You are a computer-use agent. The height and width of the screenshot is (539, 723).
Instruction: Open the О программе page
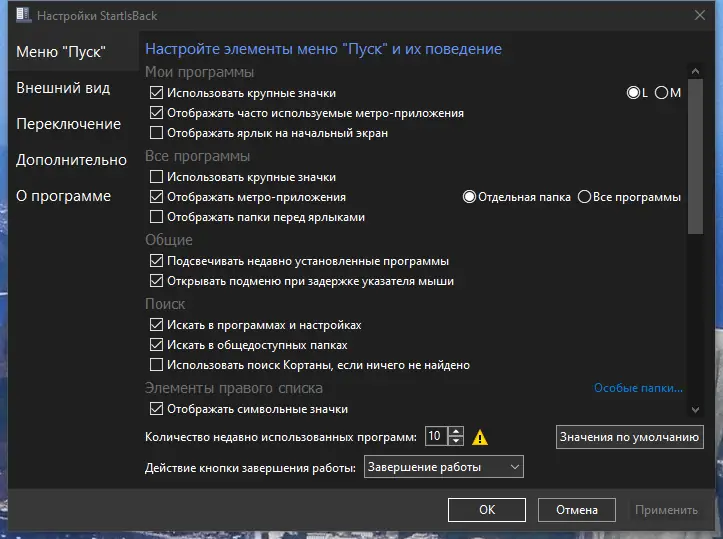[63, 195]
